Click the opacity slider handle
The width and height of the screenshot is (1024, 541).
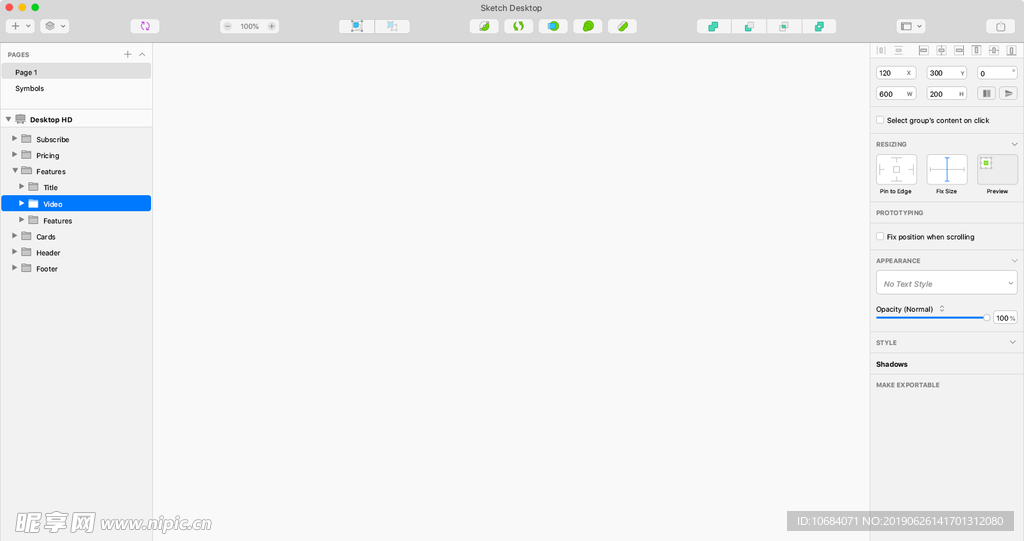click(x=986, y=318)
